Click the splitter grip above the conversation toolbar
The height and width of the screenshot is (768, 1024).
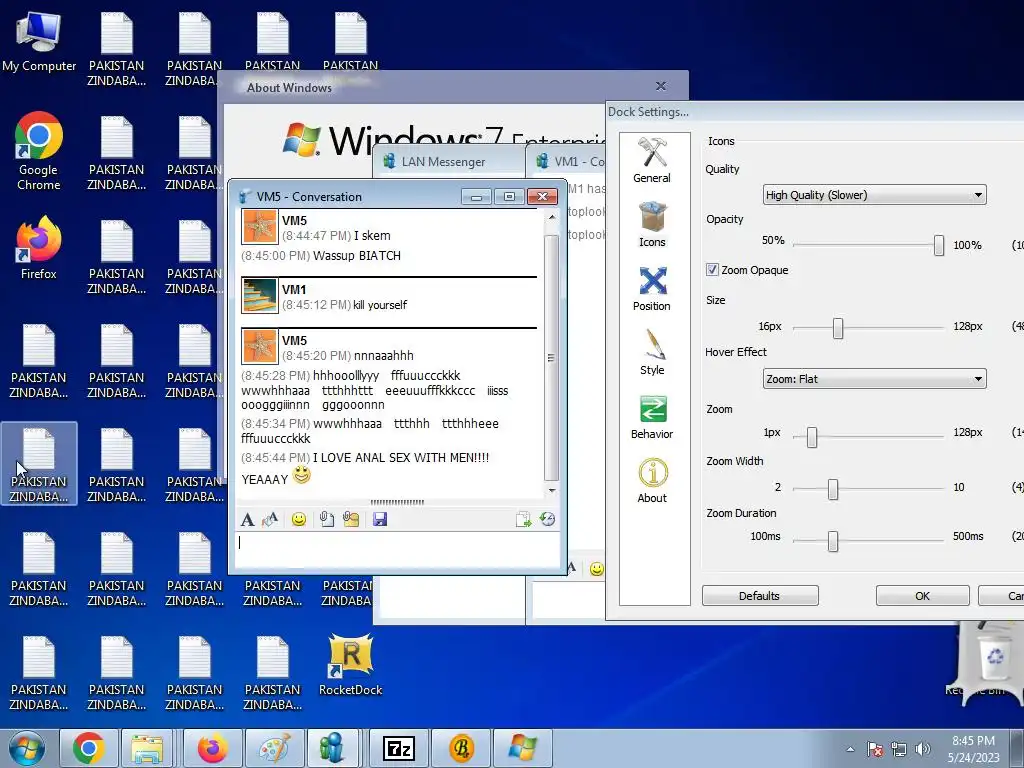pyautogui.click(x=397, y=502)
